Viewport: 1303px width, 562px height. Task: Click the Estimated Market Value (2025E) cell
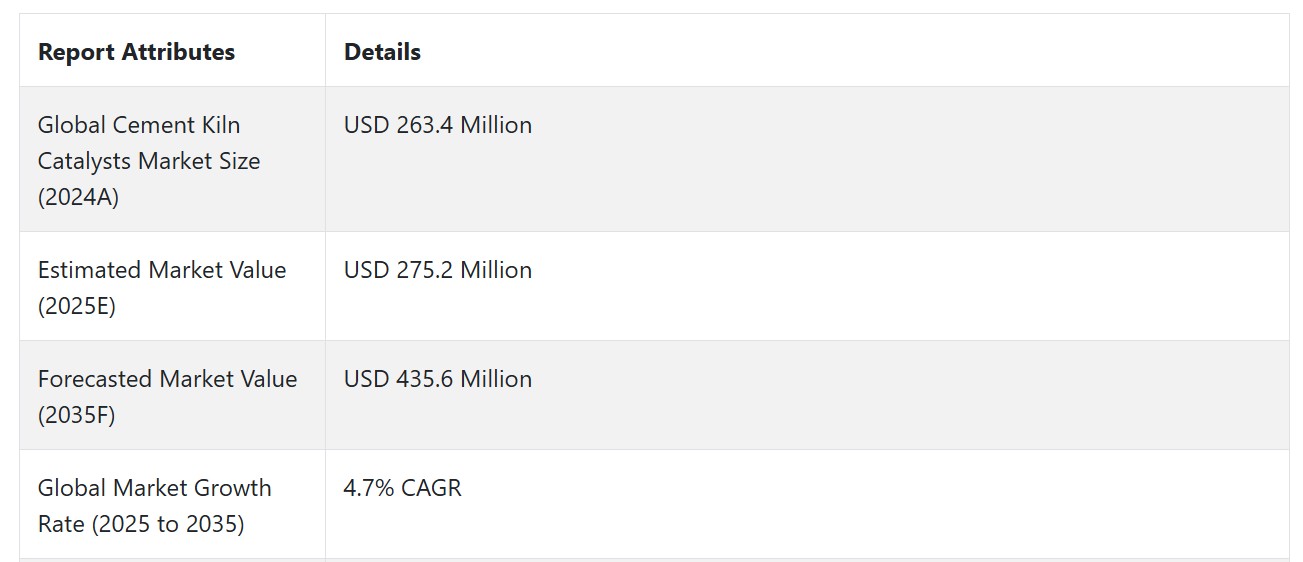[172, 287]
